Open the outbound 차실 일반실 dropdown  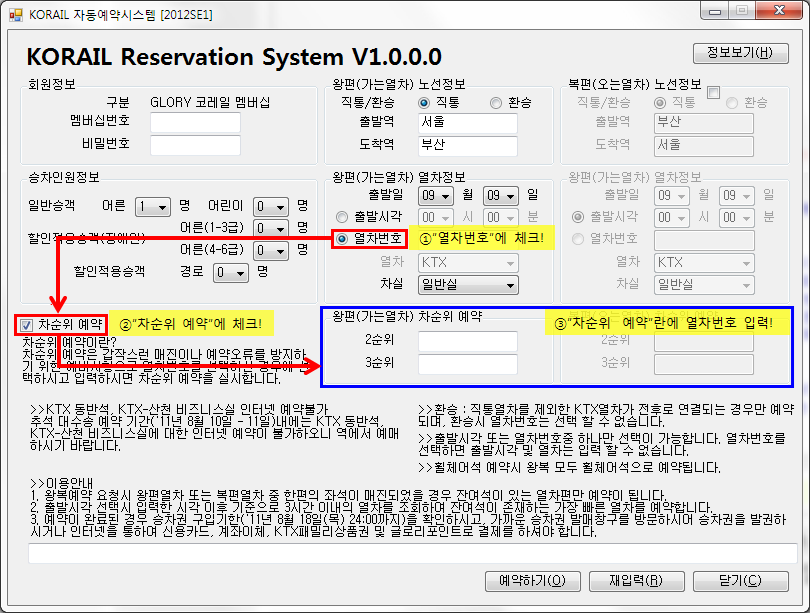(x=468, y=285)
